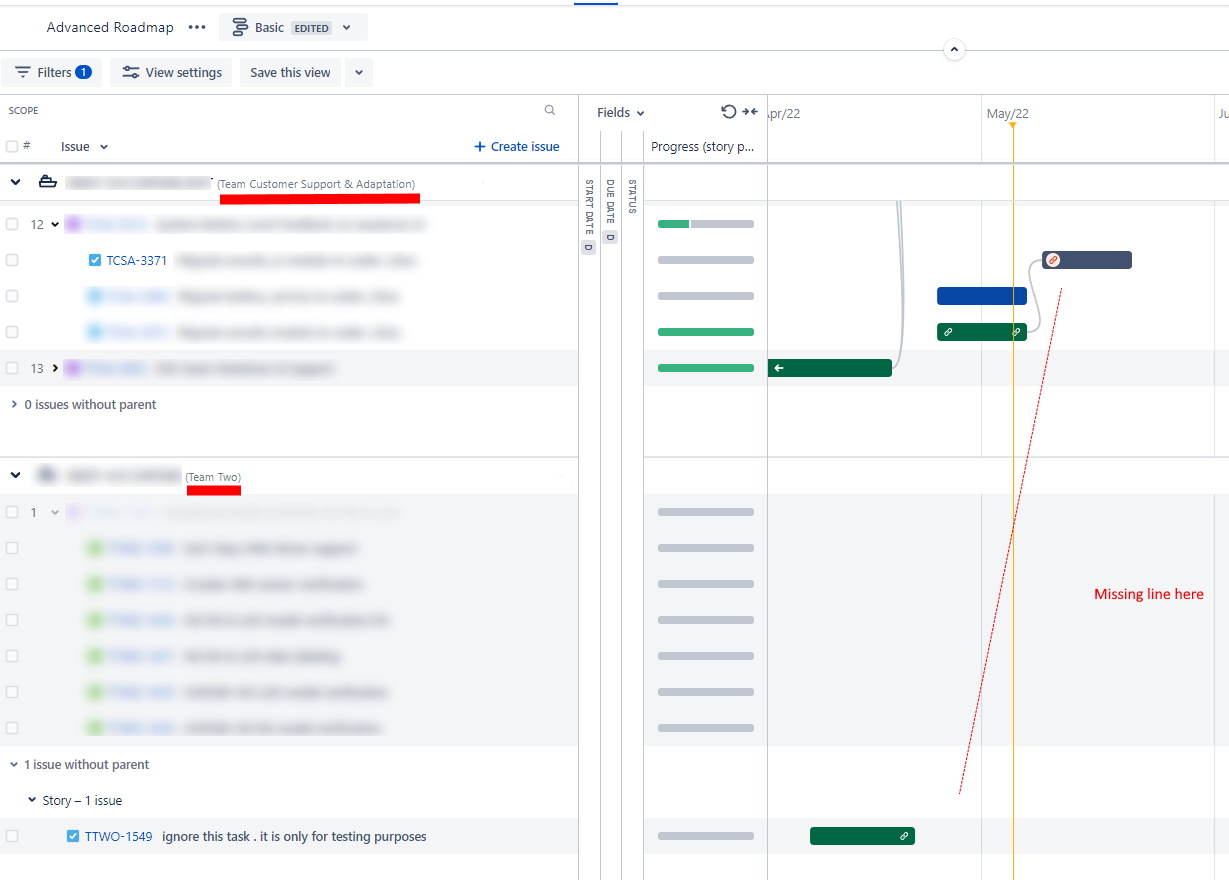Click the Filters button showing one active filter
The width and height of the screenshot is (1229, 880).
51,72
